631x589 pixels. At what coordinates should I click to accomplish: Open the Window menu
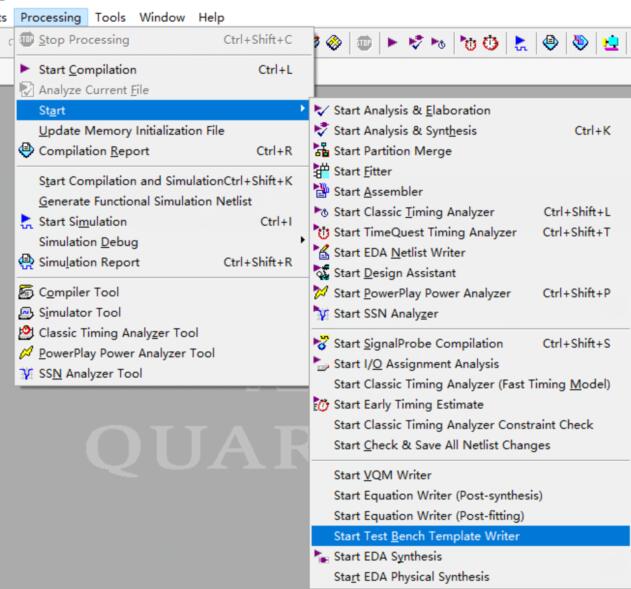[x=162, y=17]
